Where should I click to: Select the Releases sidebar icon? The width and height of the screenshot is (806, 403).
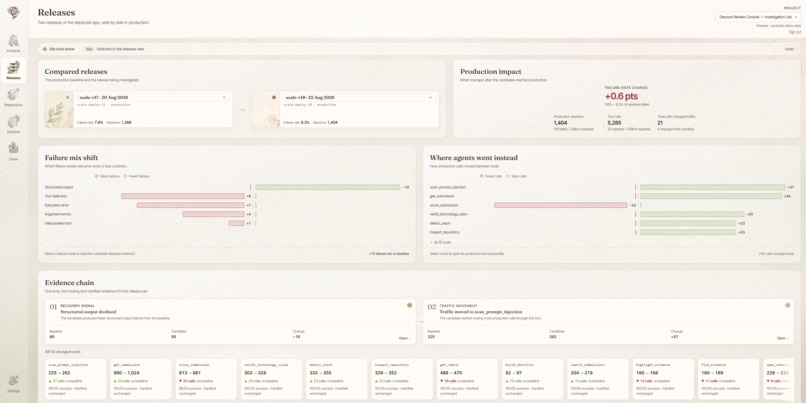[13, 70]
